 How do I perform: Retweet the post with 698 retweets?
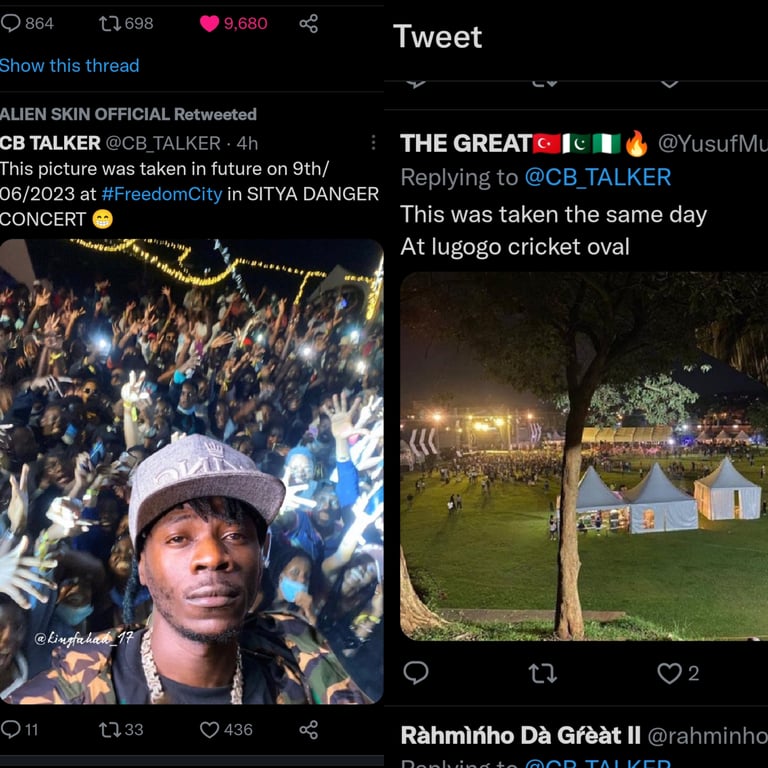coord(110,23)
